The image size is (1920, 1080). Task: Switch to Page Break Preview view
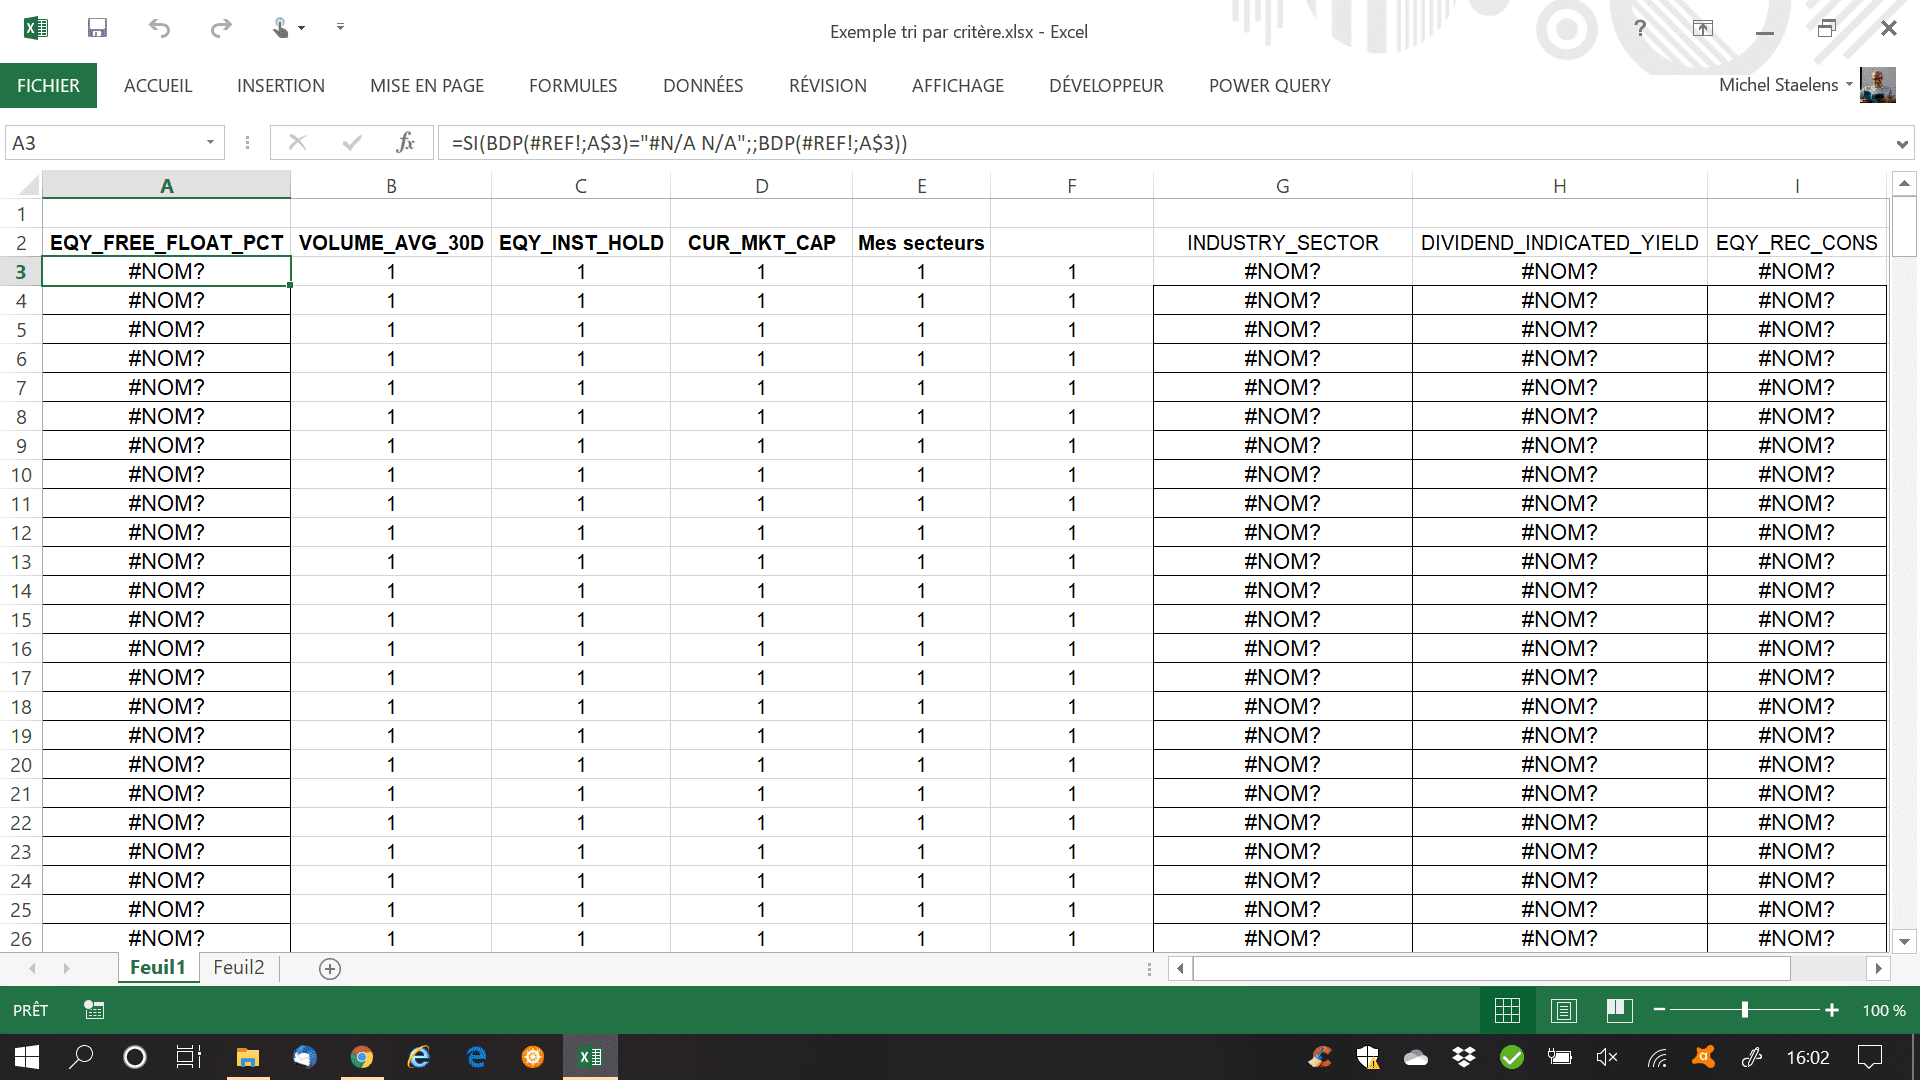coord(1620,1010)
